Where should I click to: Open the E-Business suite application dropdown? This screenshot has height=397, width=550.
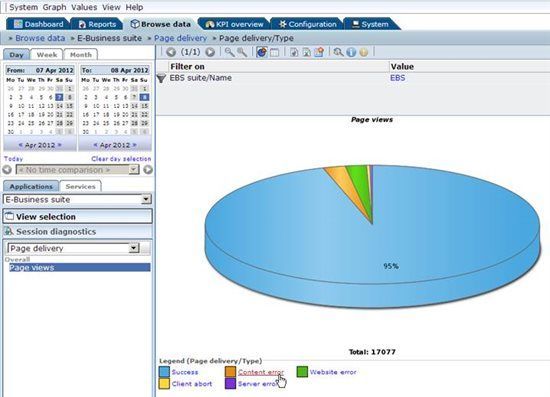click(146, 200)
